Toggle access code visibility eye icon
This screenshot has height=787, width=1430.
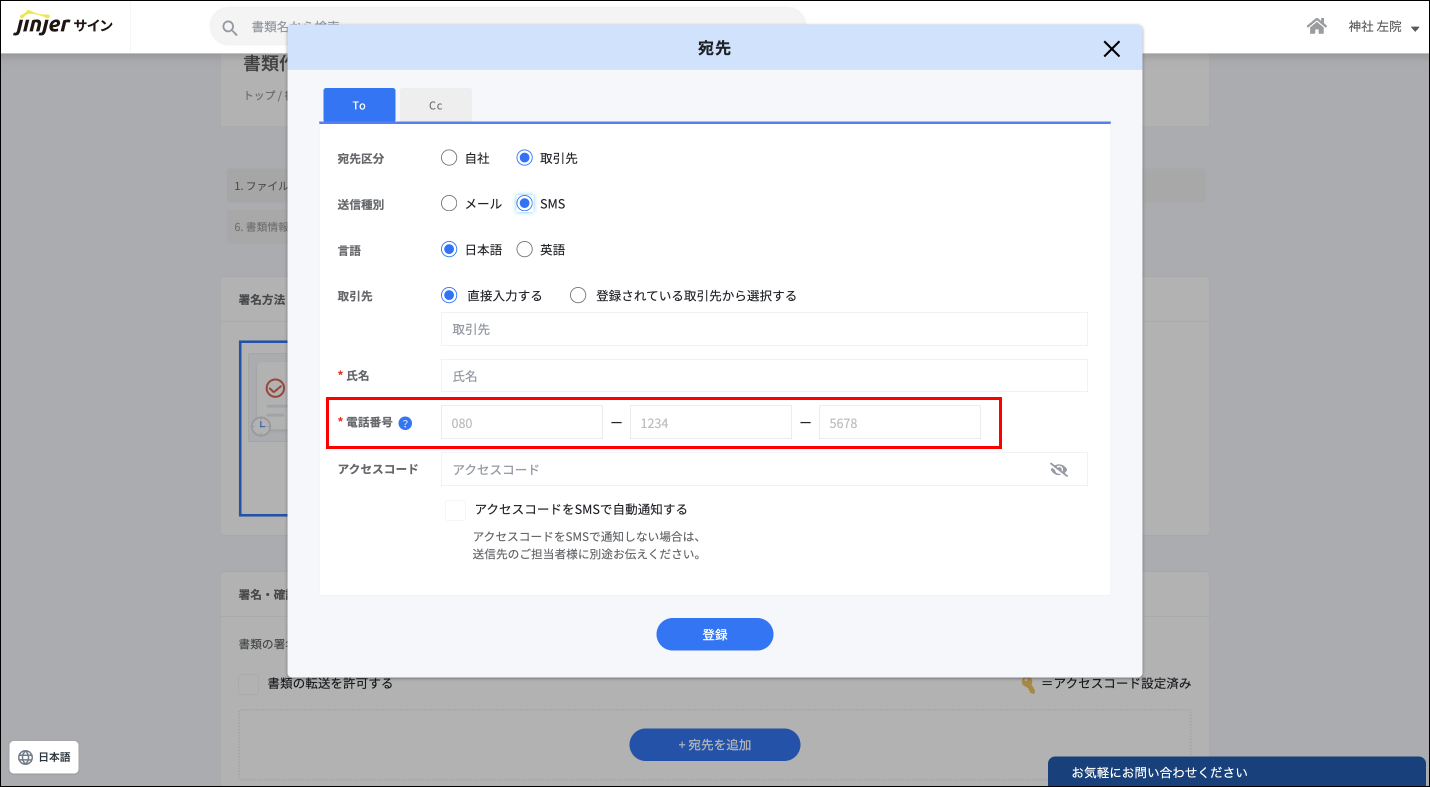1060,470
